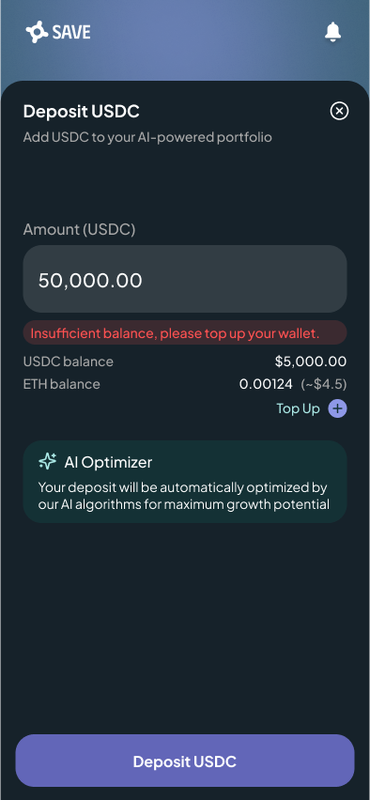This screenshot has width=370, height=800.
Task: Click the USDC balance label
Action: pos(68,362)
